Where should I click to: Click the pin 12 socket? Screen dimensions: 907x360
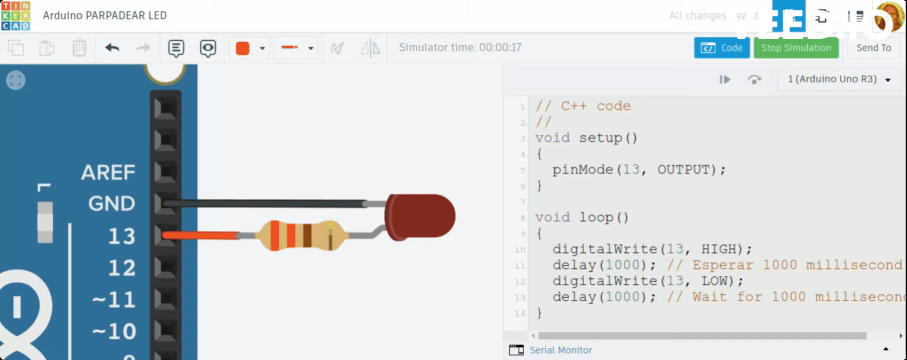pos(166,267)
